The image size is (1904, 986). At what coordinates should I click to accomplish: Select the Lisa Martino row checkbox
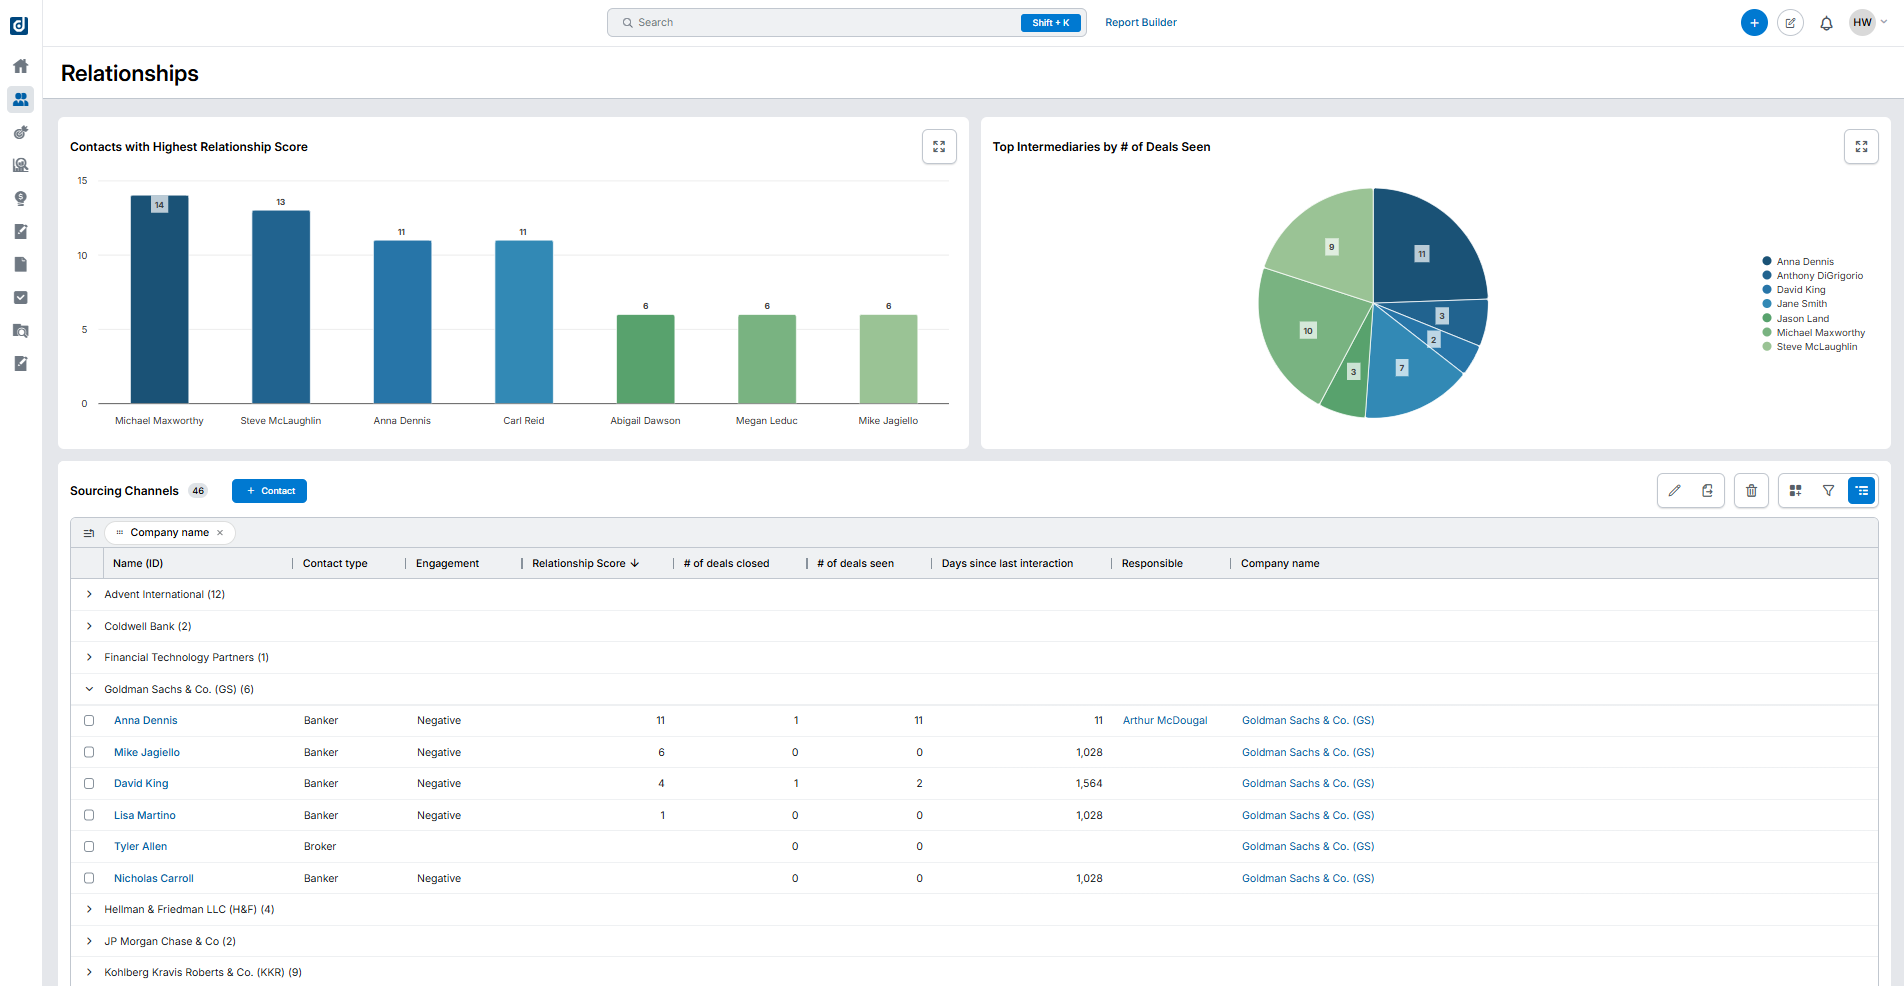click(89, 815)
